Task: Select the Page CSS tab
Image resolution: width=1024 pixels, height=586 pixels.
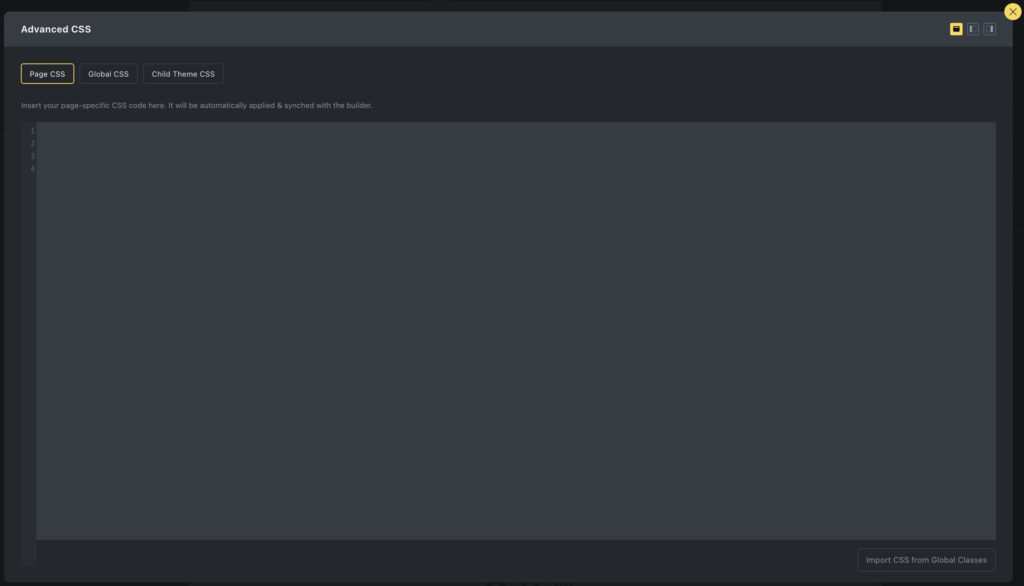Action: tap(47, 73)
